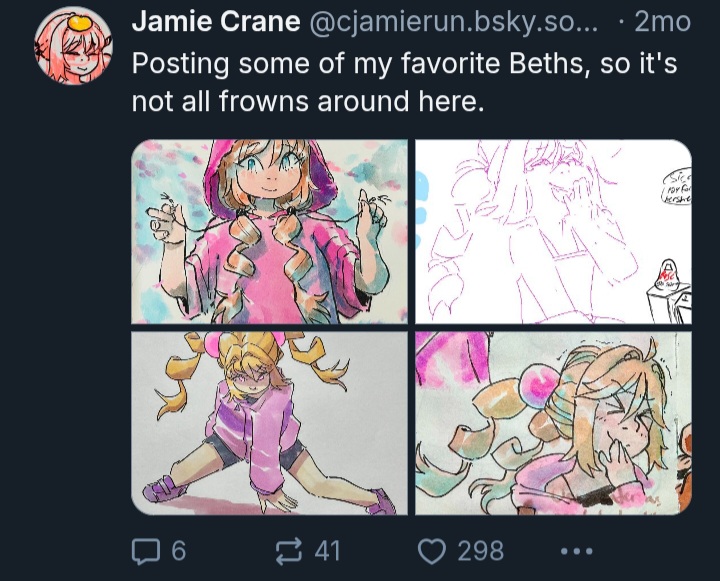The width and height of the screenshot is (720, 581).
Task: View thumbnail of girl covering her mouth
Action: [x=553, y=423]
